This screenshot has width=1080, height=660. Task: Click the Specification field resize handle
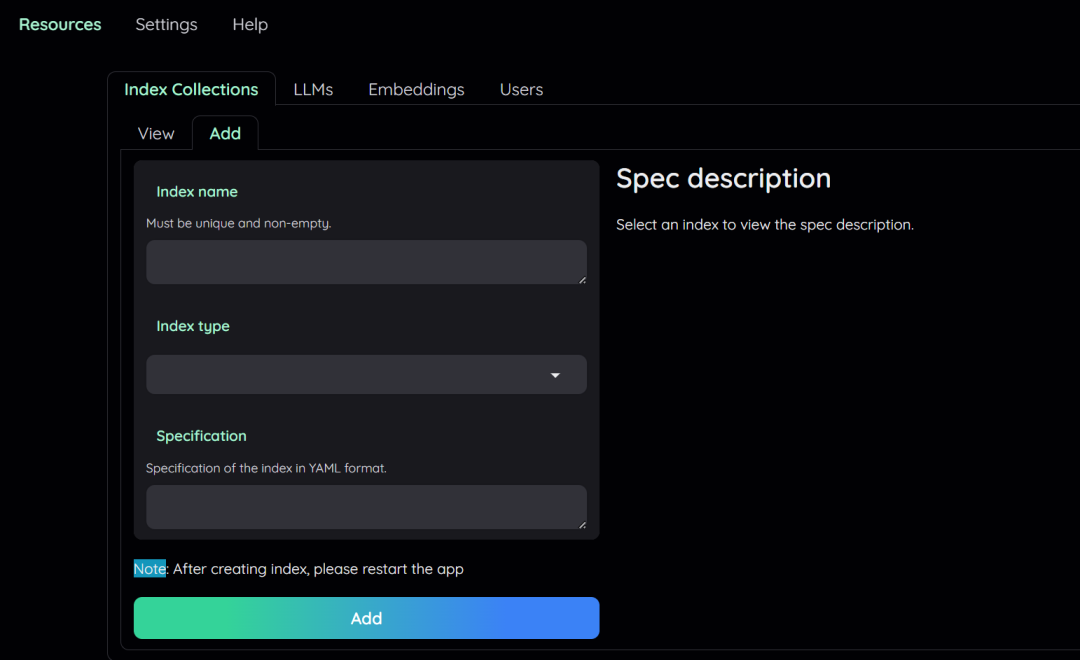[582, 524]
